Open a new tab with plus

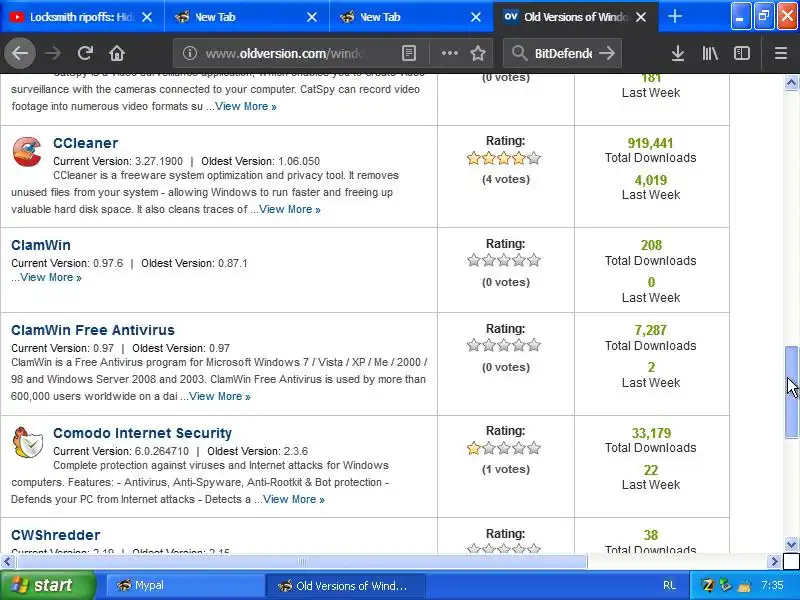674,17
